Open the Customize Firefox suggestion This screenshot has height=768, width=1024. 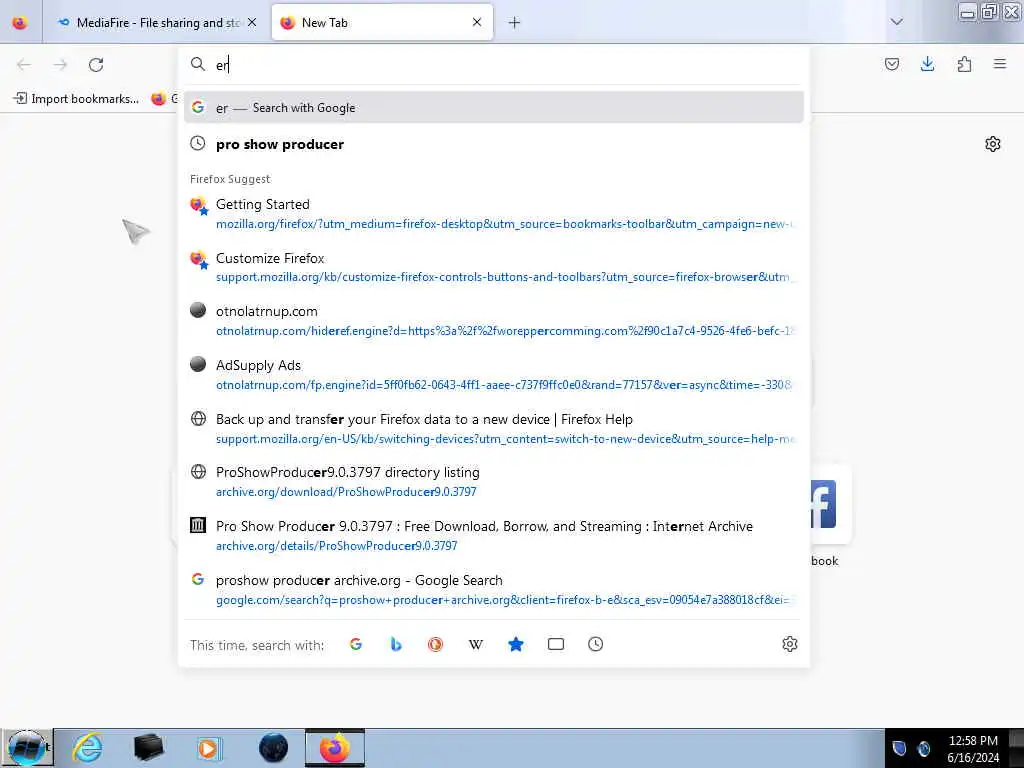[494, 268]
